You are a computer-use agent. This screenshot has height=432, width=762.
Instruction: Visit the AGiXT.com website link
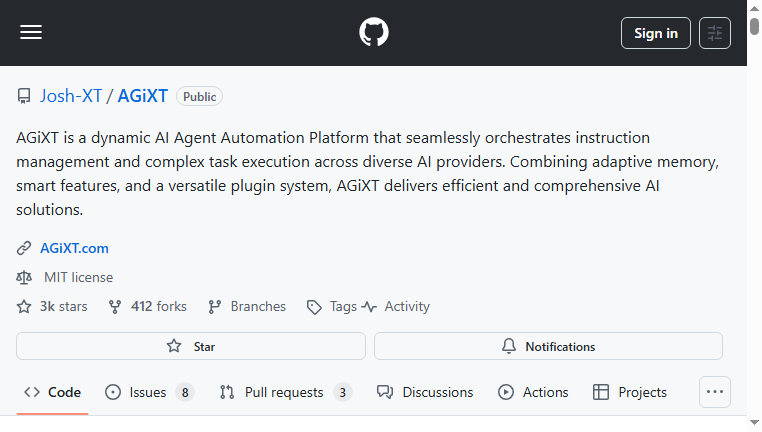pos(74,248)
